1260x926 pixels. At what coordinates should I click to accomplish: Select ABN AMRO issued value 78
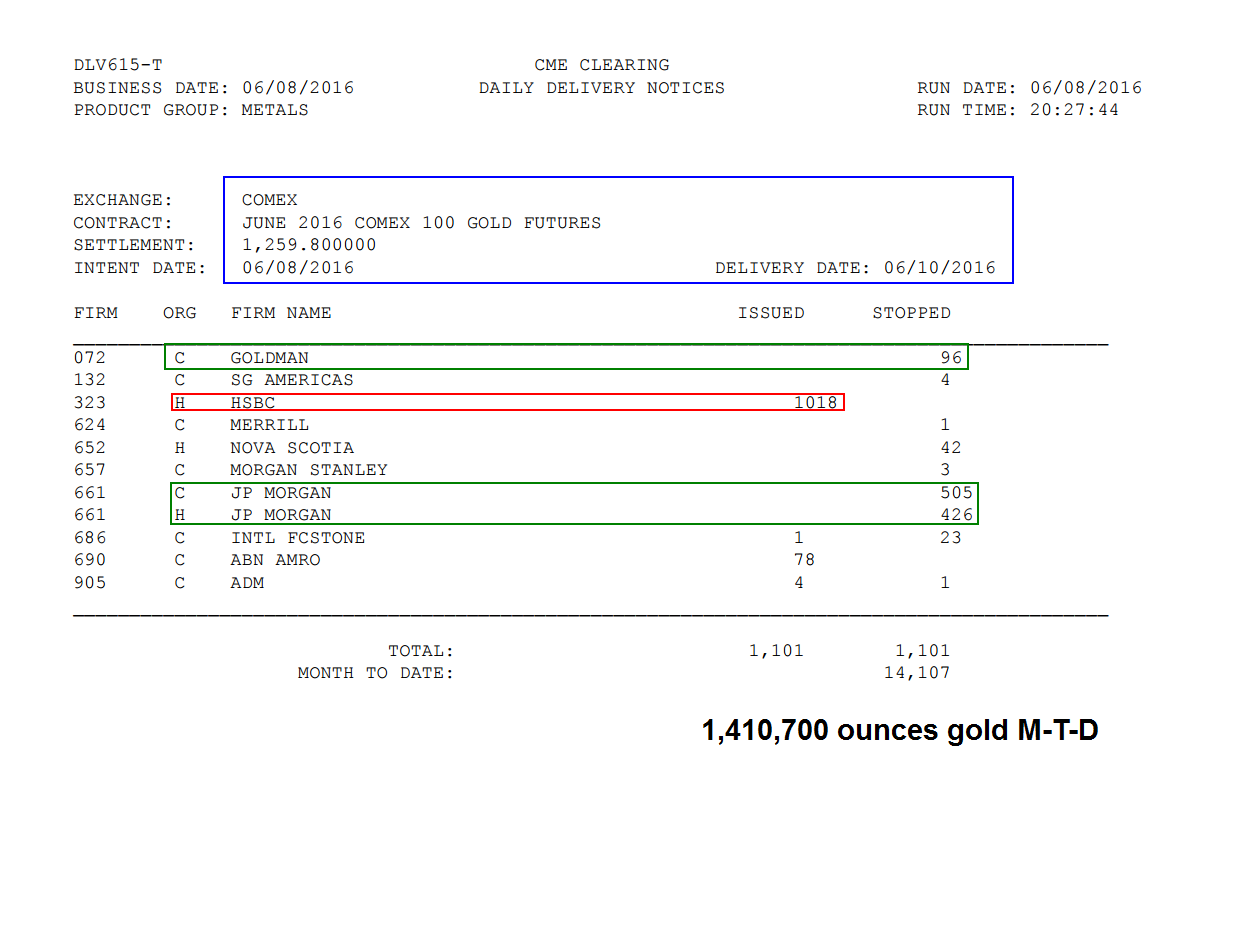click(804, 560)
